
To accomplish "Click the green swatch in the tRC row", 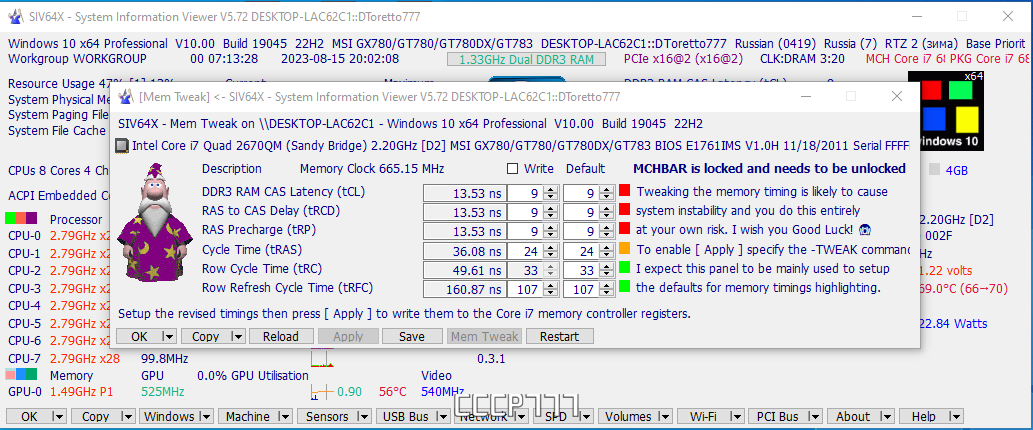I will pyautogui.click(x=625, y=267).
